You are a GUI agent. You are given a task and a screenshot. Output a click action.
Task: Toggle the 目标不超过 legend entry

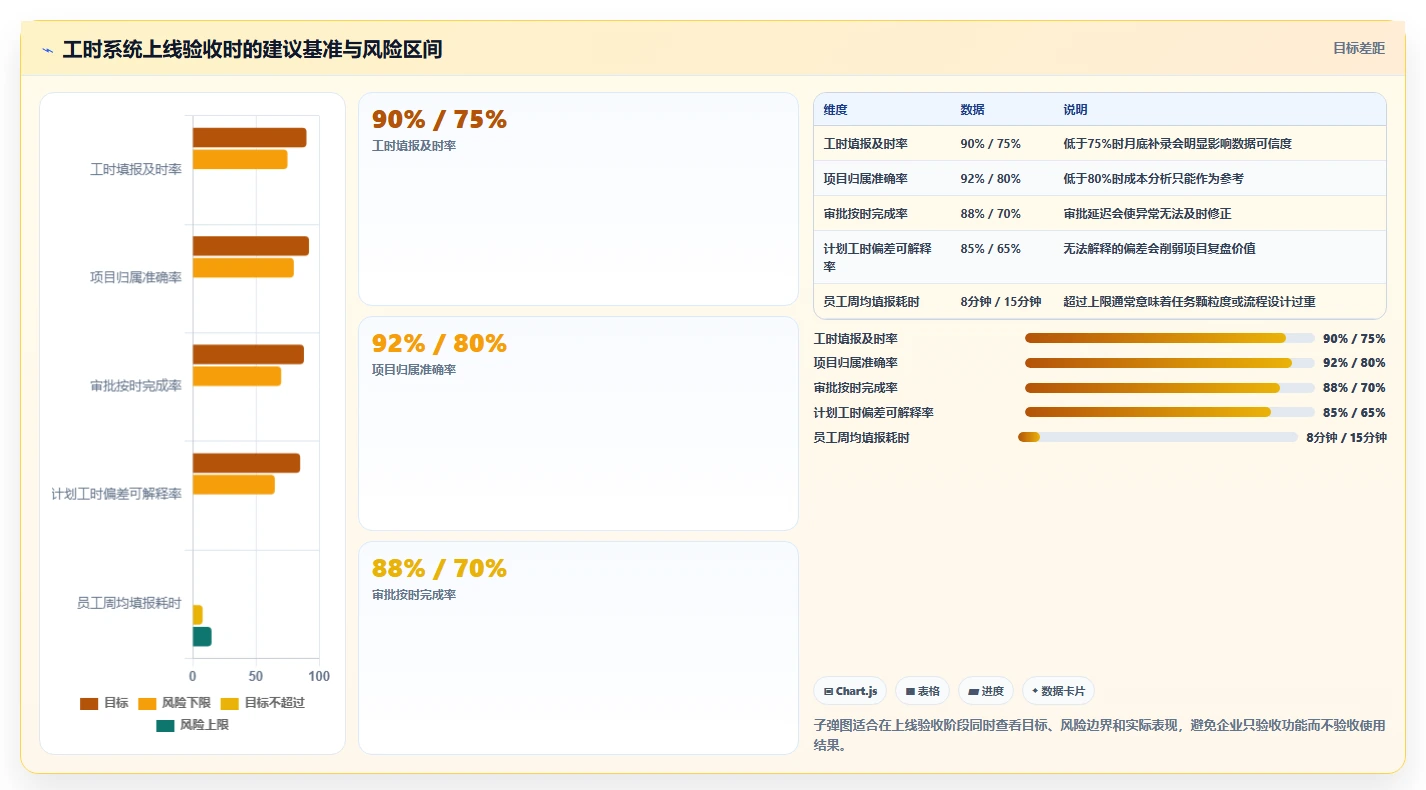[x=262, y=703]
